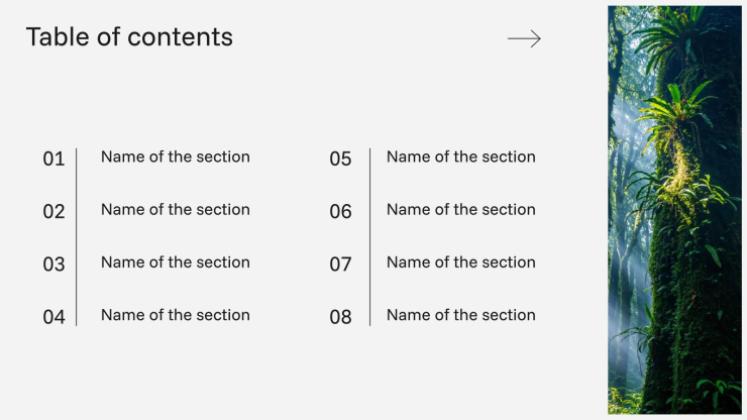Select 'Name of the section' beside 01
The width and height of the screenshot is (747, 420).
175,157
